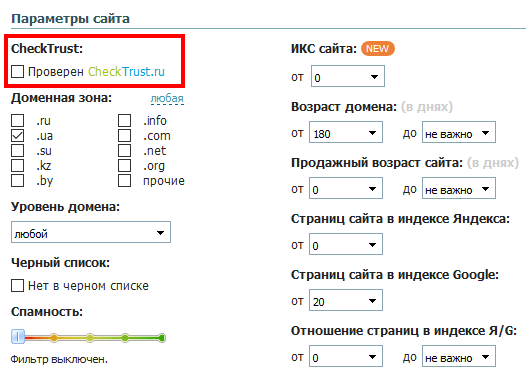528x370 pixels.
Task: Click the Параметры сайта heading
Action: 70,19
